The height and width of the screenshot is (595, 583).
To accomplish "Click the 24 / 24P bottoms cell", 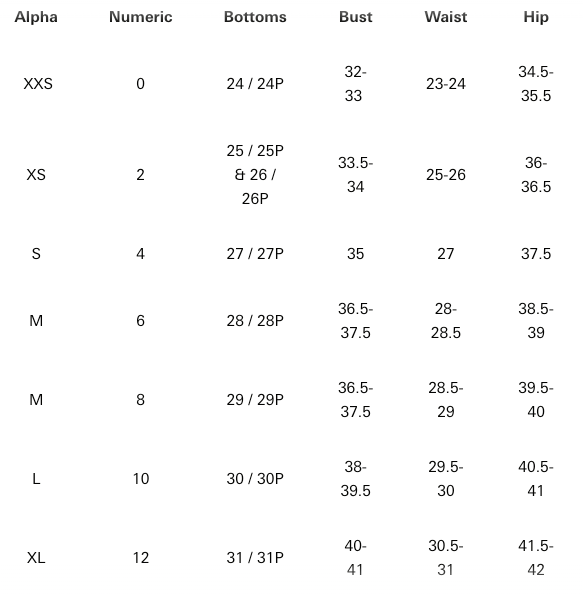I will pos(255,84).
